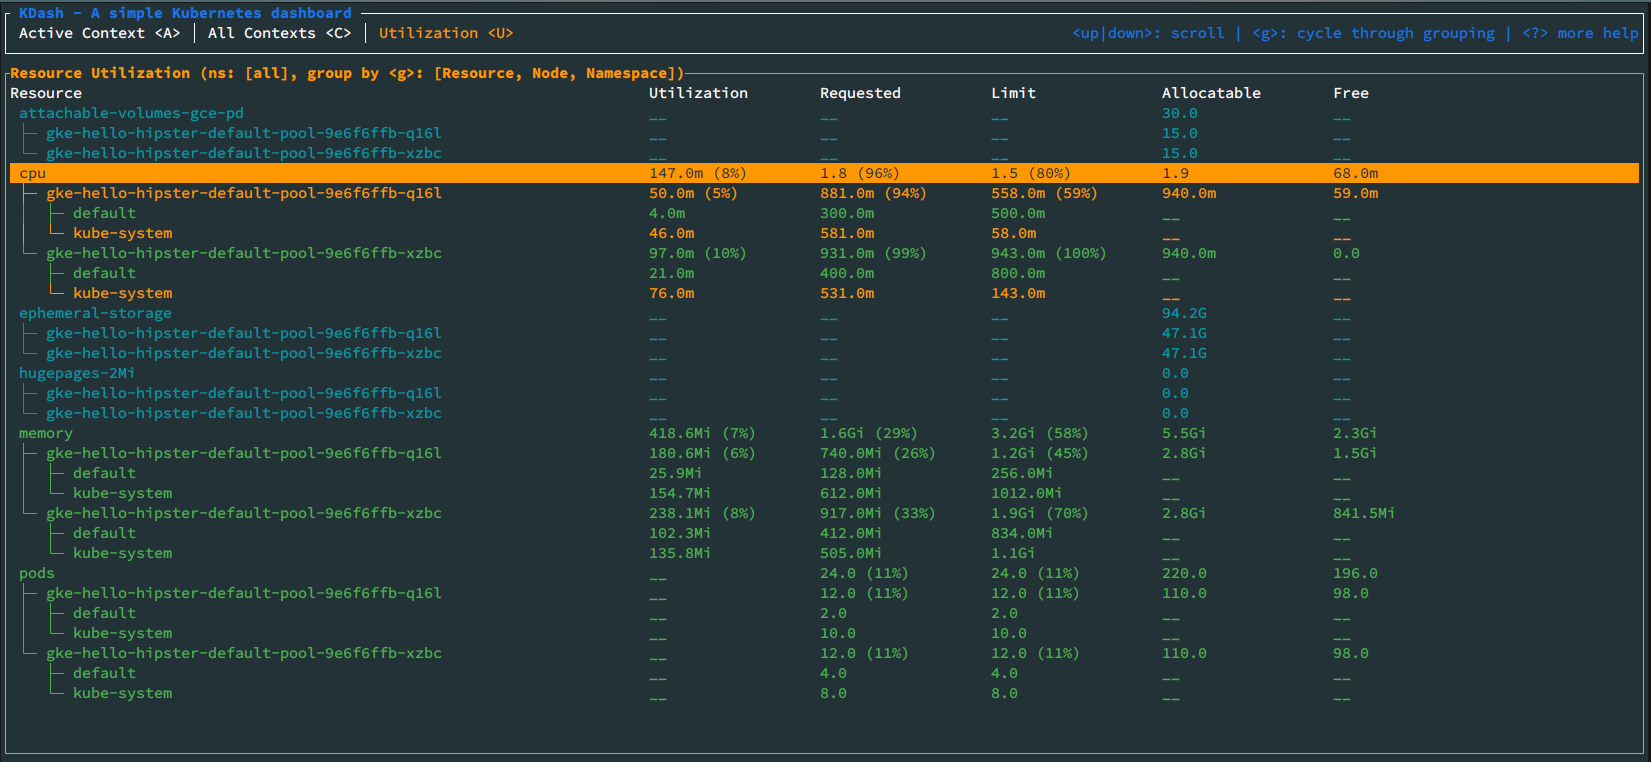1651x762 pixels.
Task: Click memory allocatable value 5.5Gi
Action: pos(1184,433)
